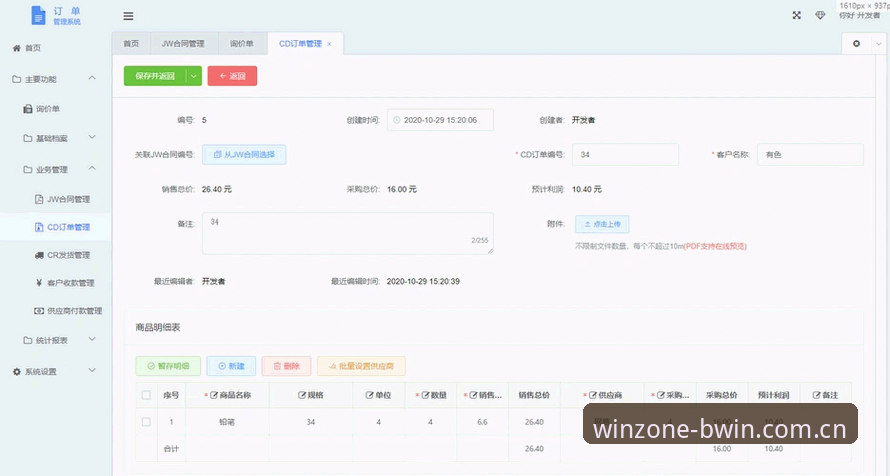The height and width of the screenshot is (476, 890).
Task: Toggle the hamburger sidebar menu icon
Action: (x=128, y=16)
